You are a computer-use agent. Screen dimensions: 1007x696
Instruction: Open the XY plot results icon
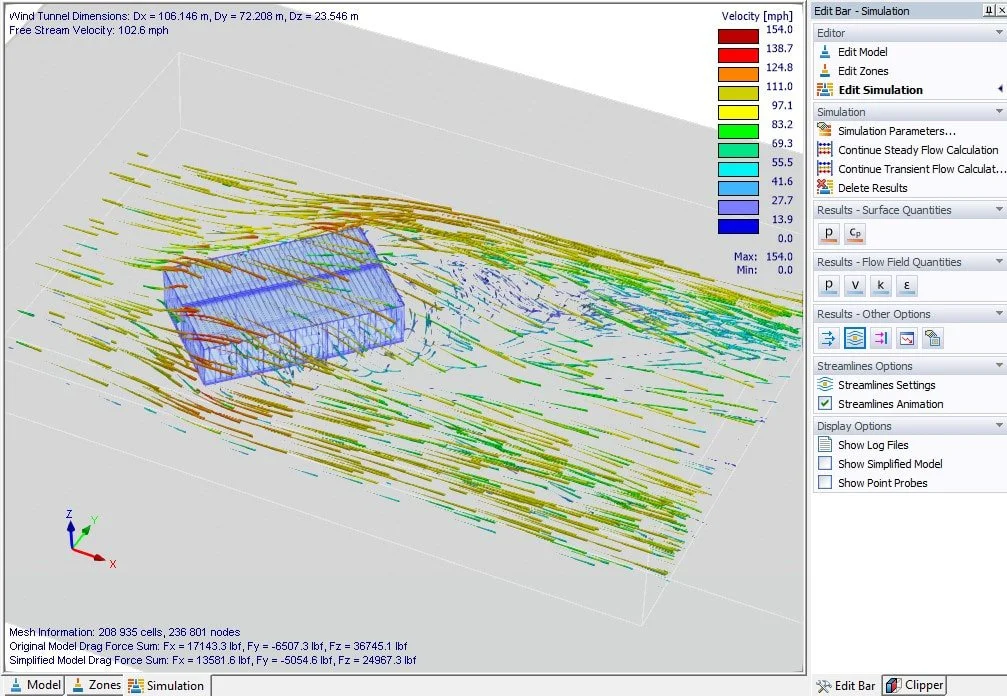pos(908,338)
